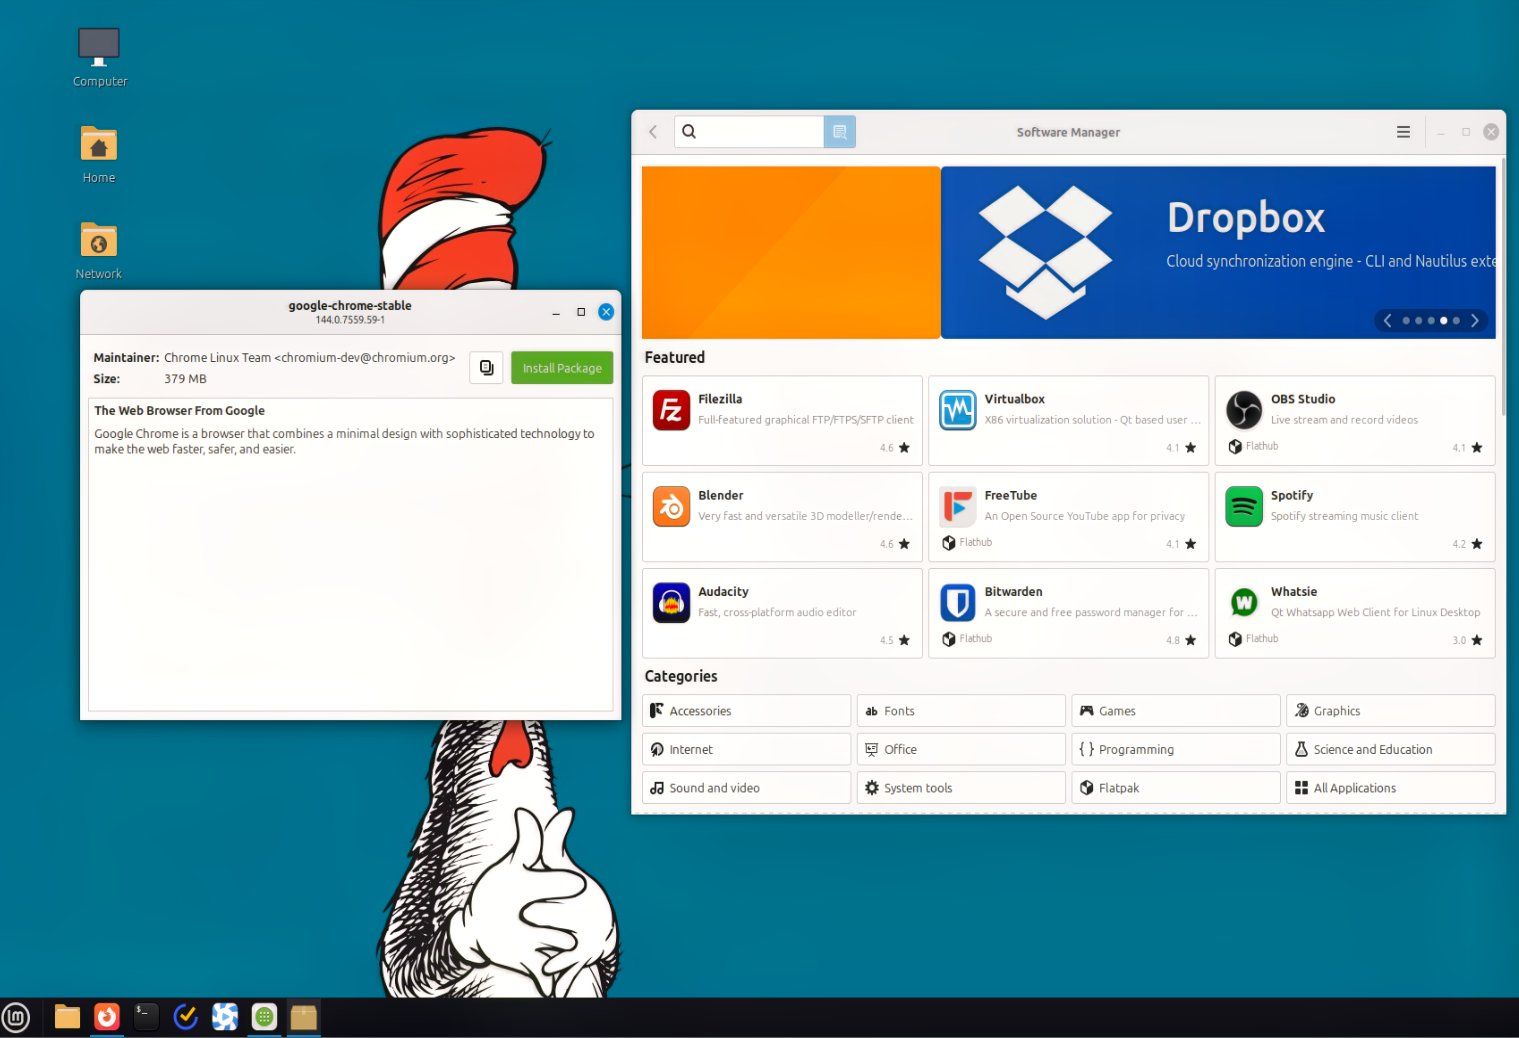1519x1038 pixels.
Task: Select the VirtualBox icon
Action: pos(957,410)
